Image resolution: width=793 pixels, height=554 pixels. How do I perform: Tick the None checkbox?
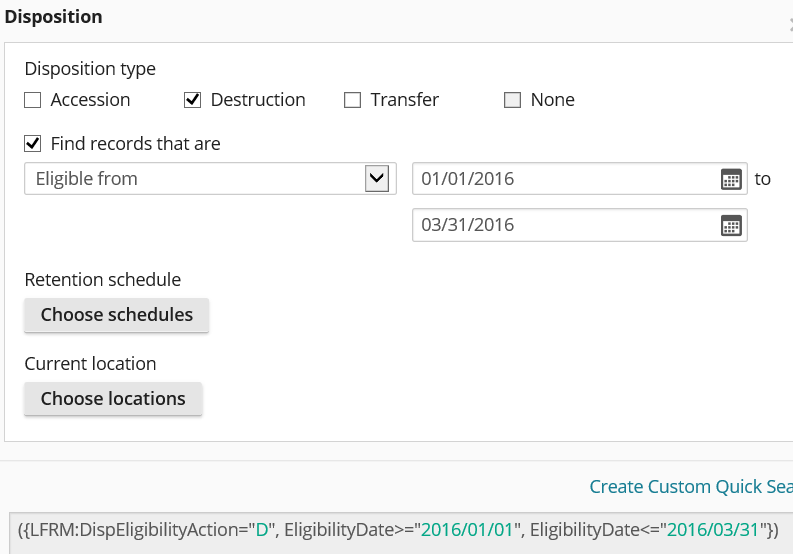tap(512, 100)
